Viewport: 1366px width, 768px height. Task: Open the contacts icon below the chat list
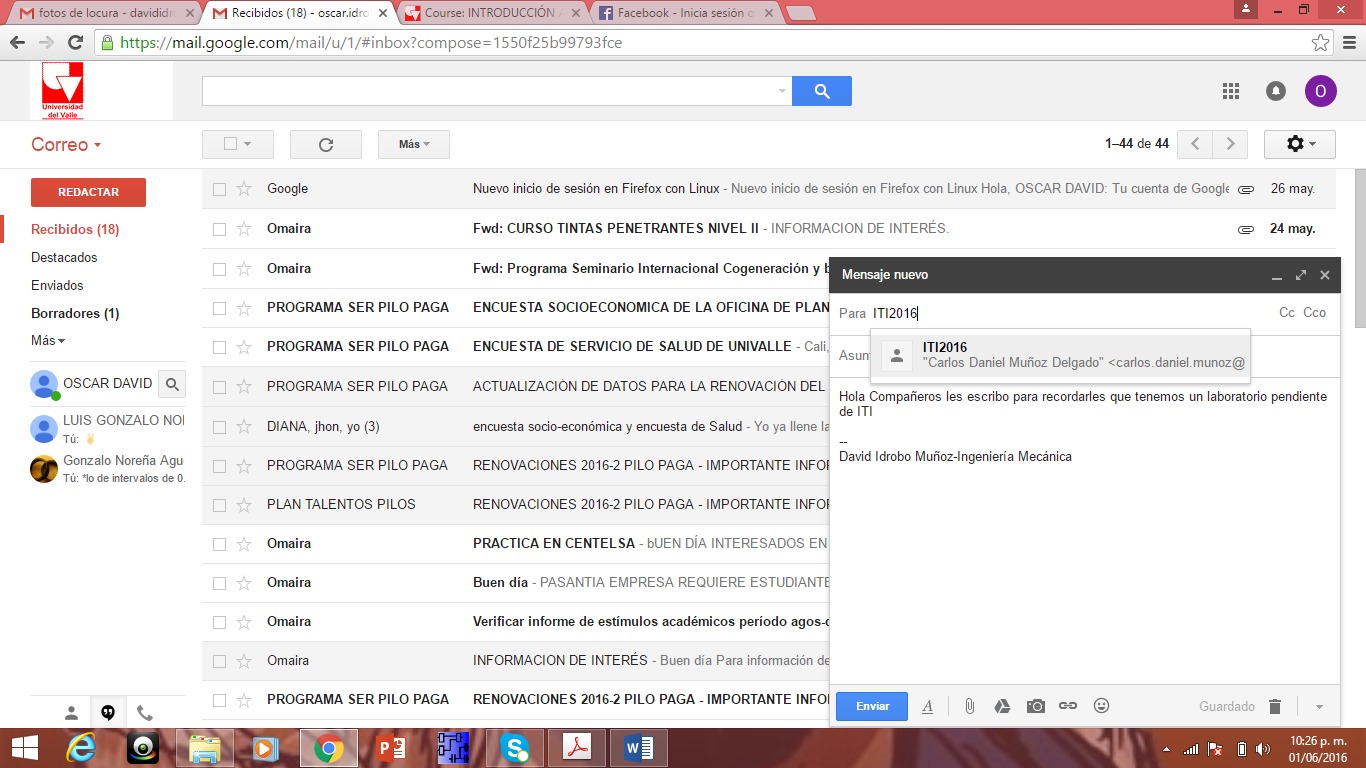pyautogui.click(x=71, y=713)
